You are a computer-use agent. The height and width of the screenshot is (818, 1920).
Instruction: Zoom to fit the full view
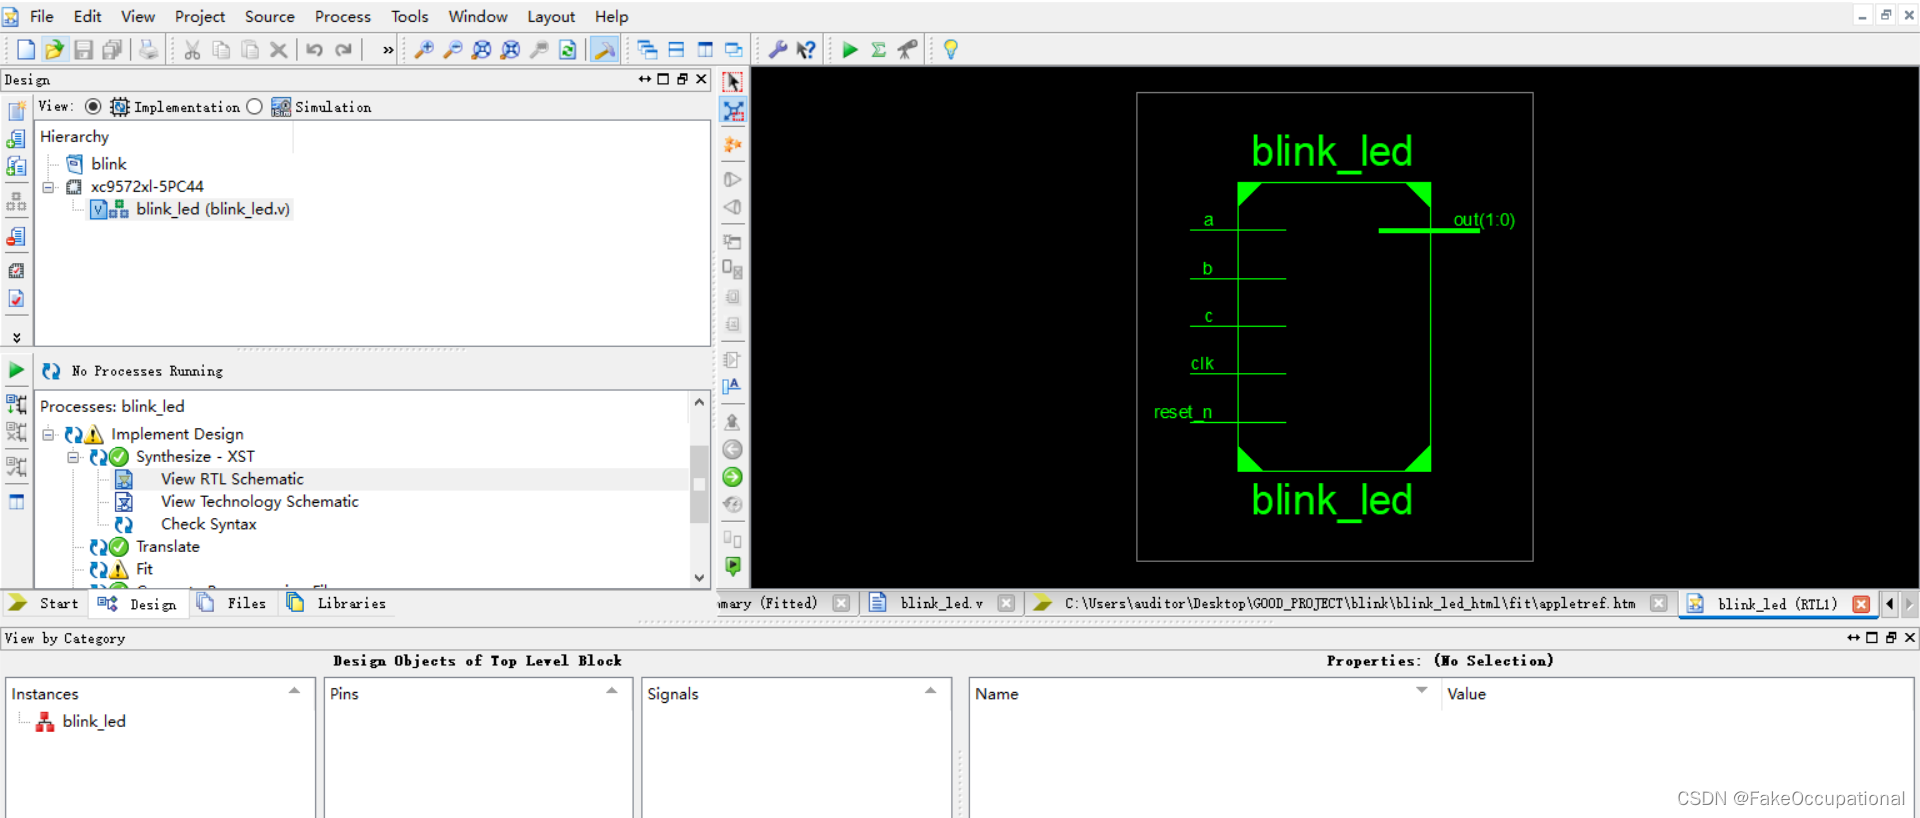(481, 50)
